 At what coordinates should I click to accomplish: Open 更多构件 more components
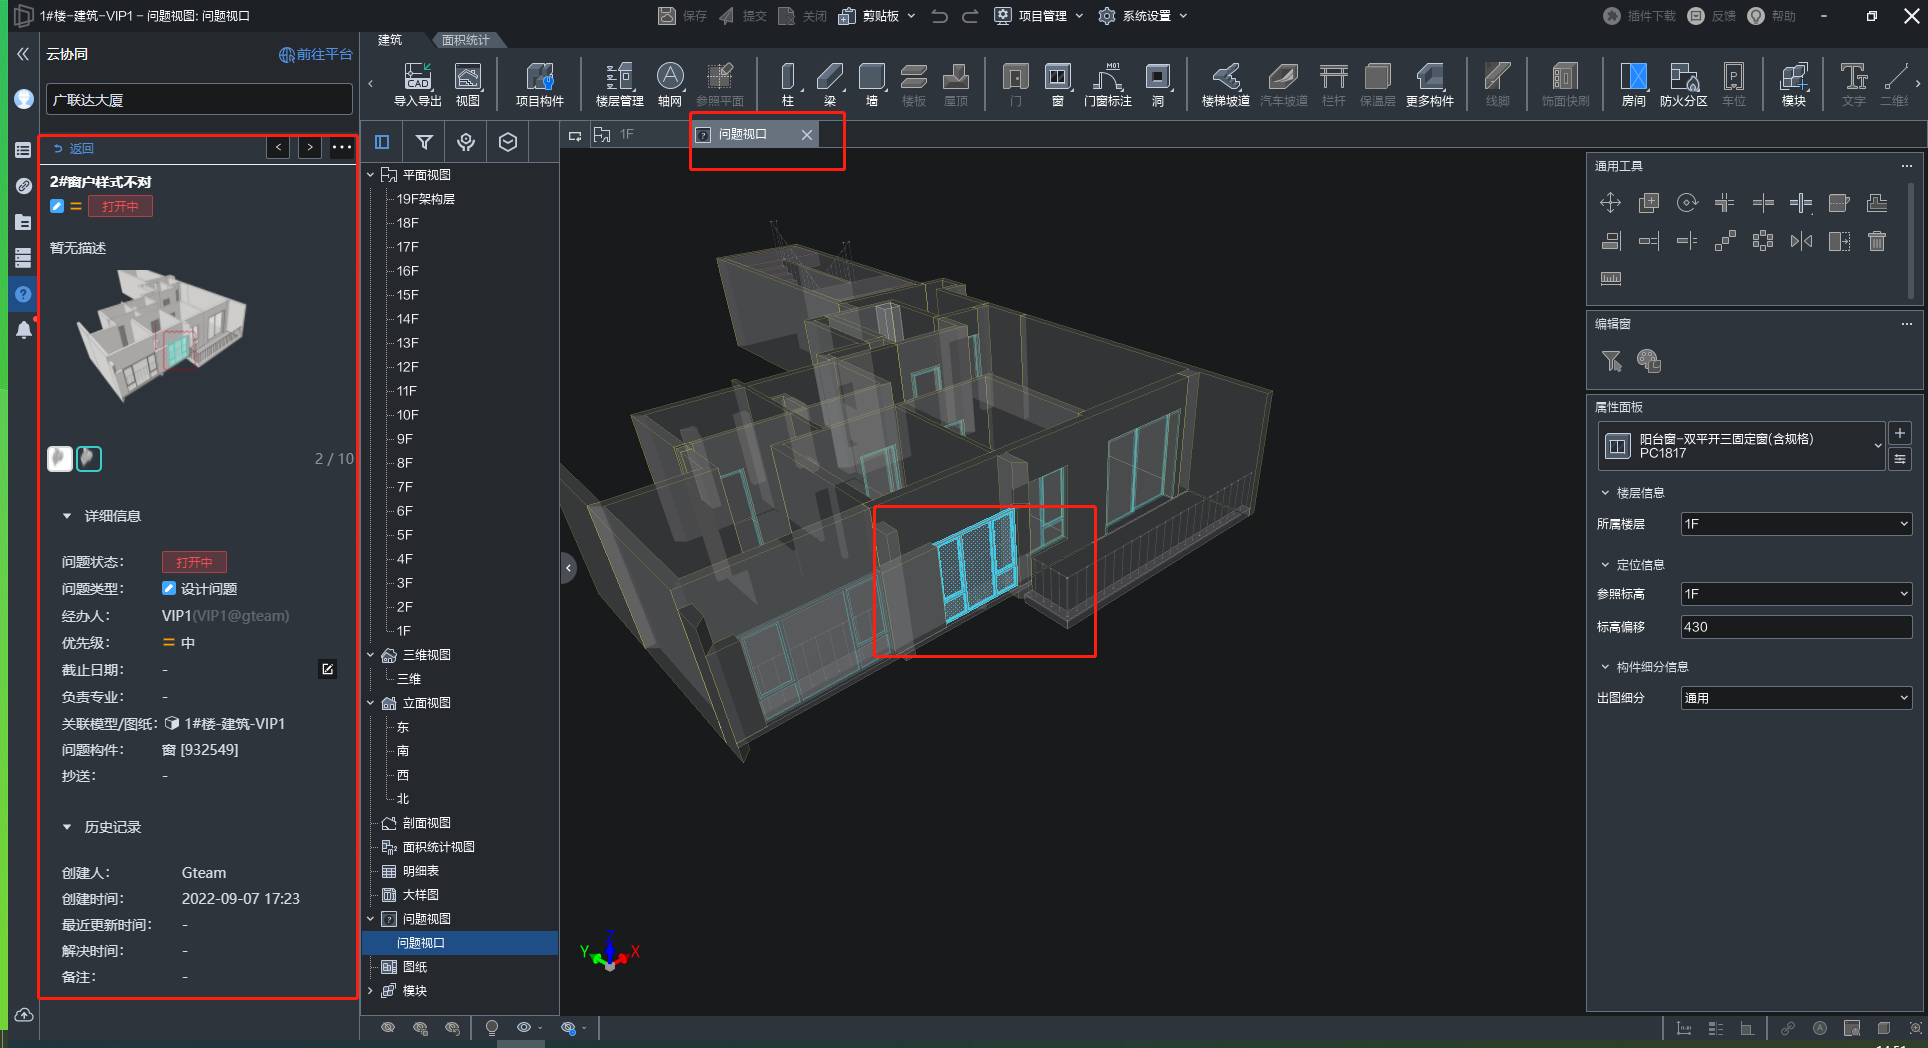pos(1430,84)
